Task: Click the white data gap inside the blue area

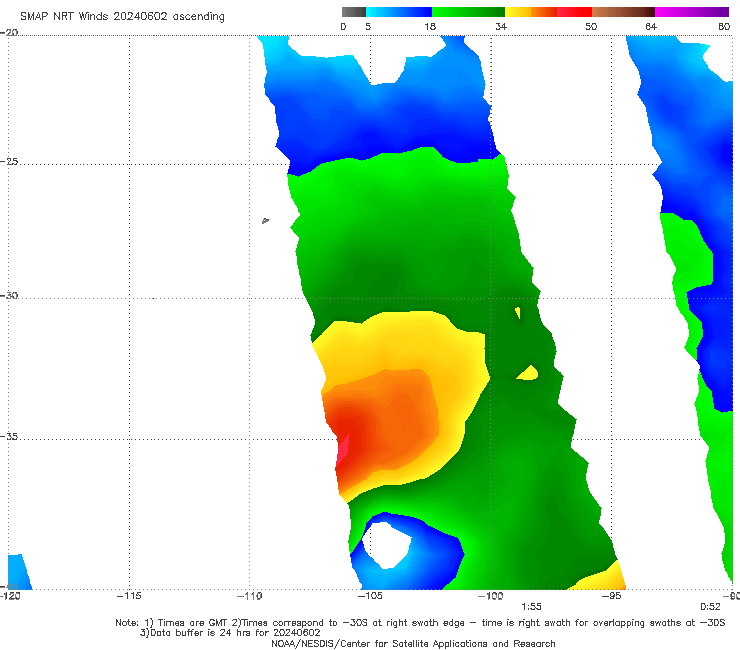Action: (x=388, y=545)
